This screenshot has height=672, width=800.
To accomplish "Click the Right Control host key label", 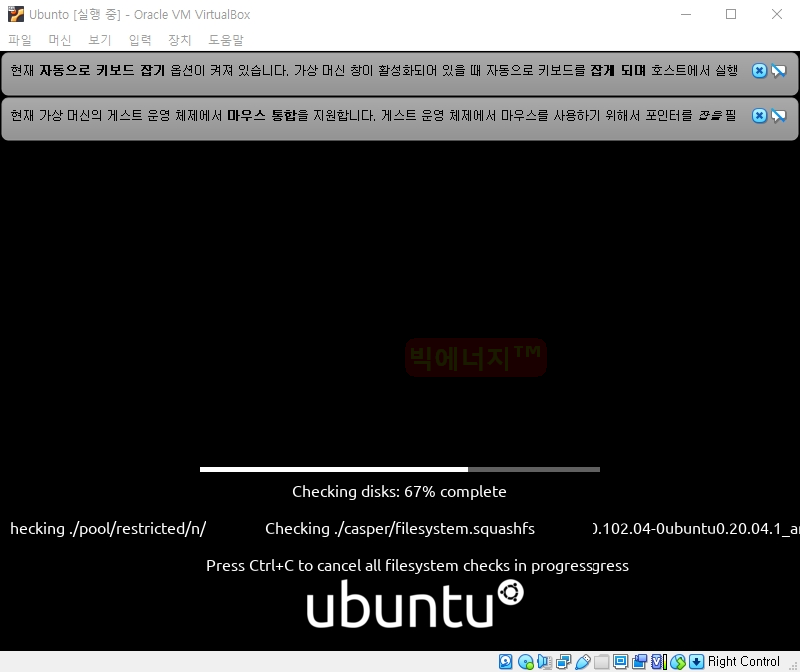I will click(744, 661).
